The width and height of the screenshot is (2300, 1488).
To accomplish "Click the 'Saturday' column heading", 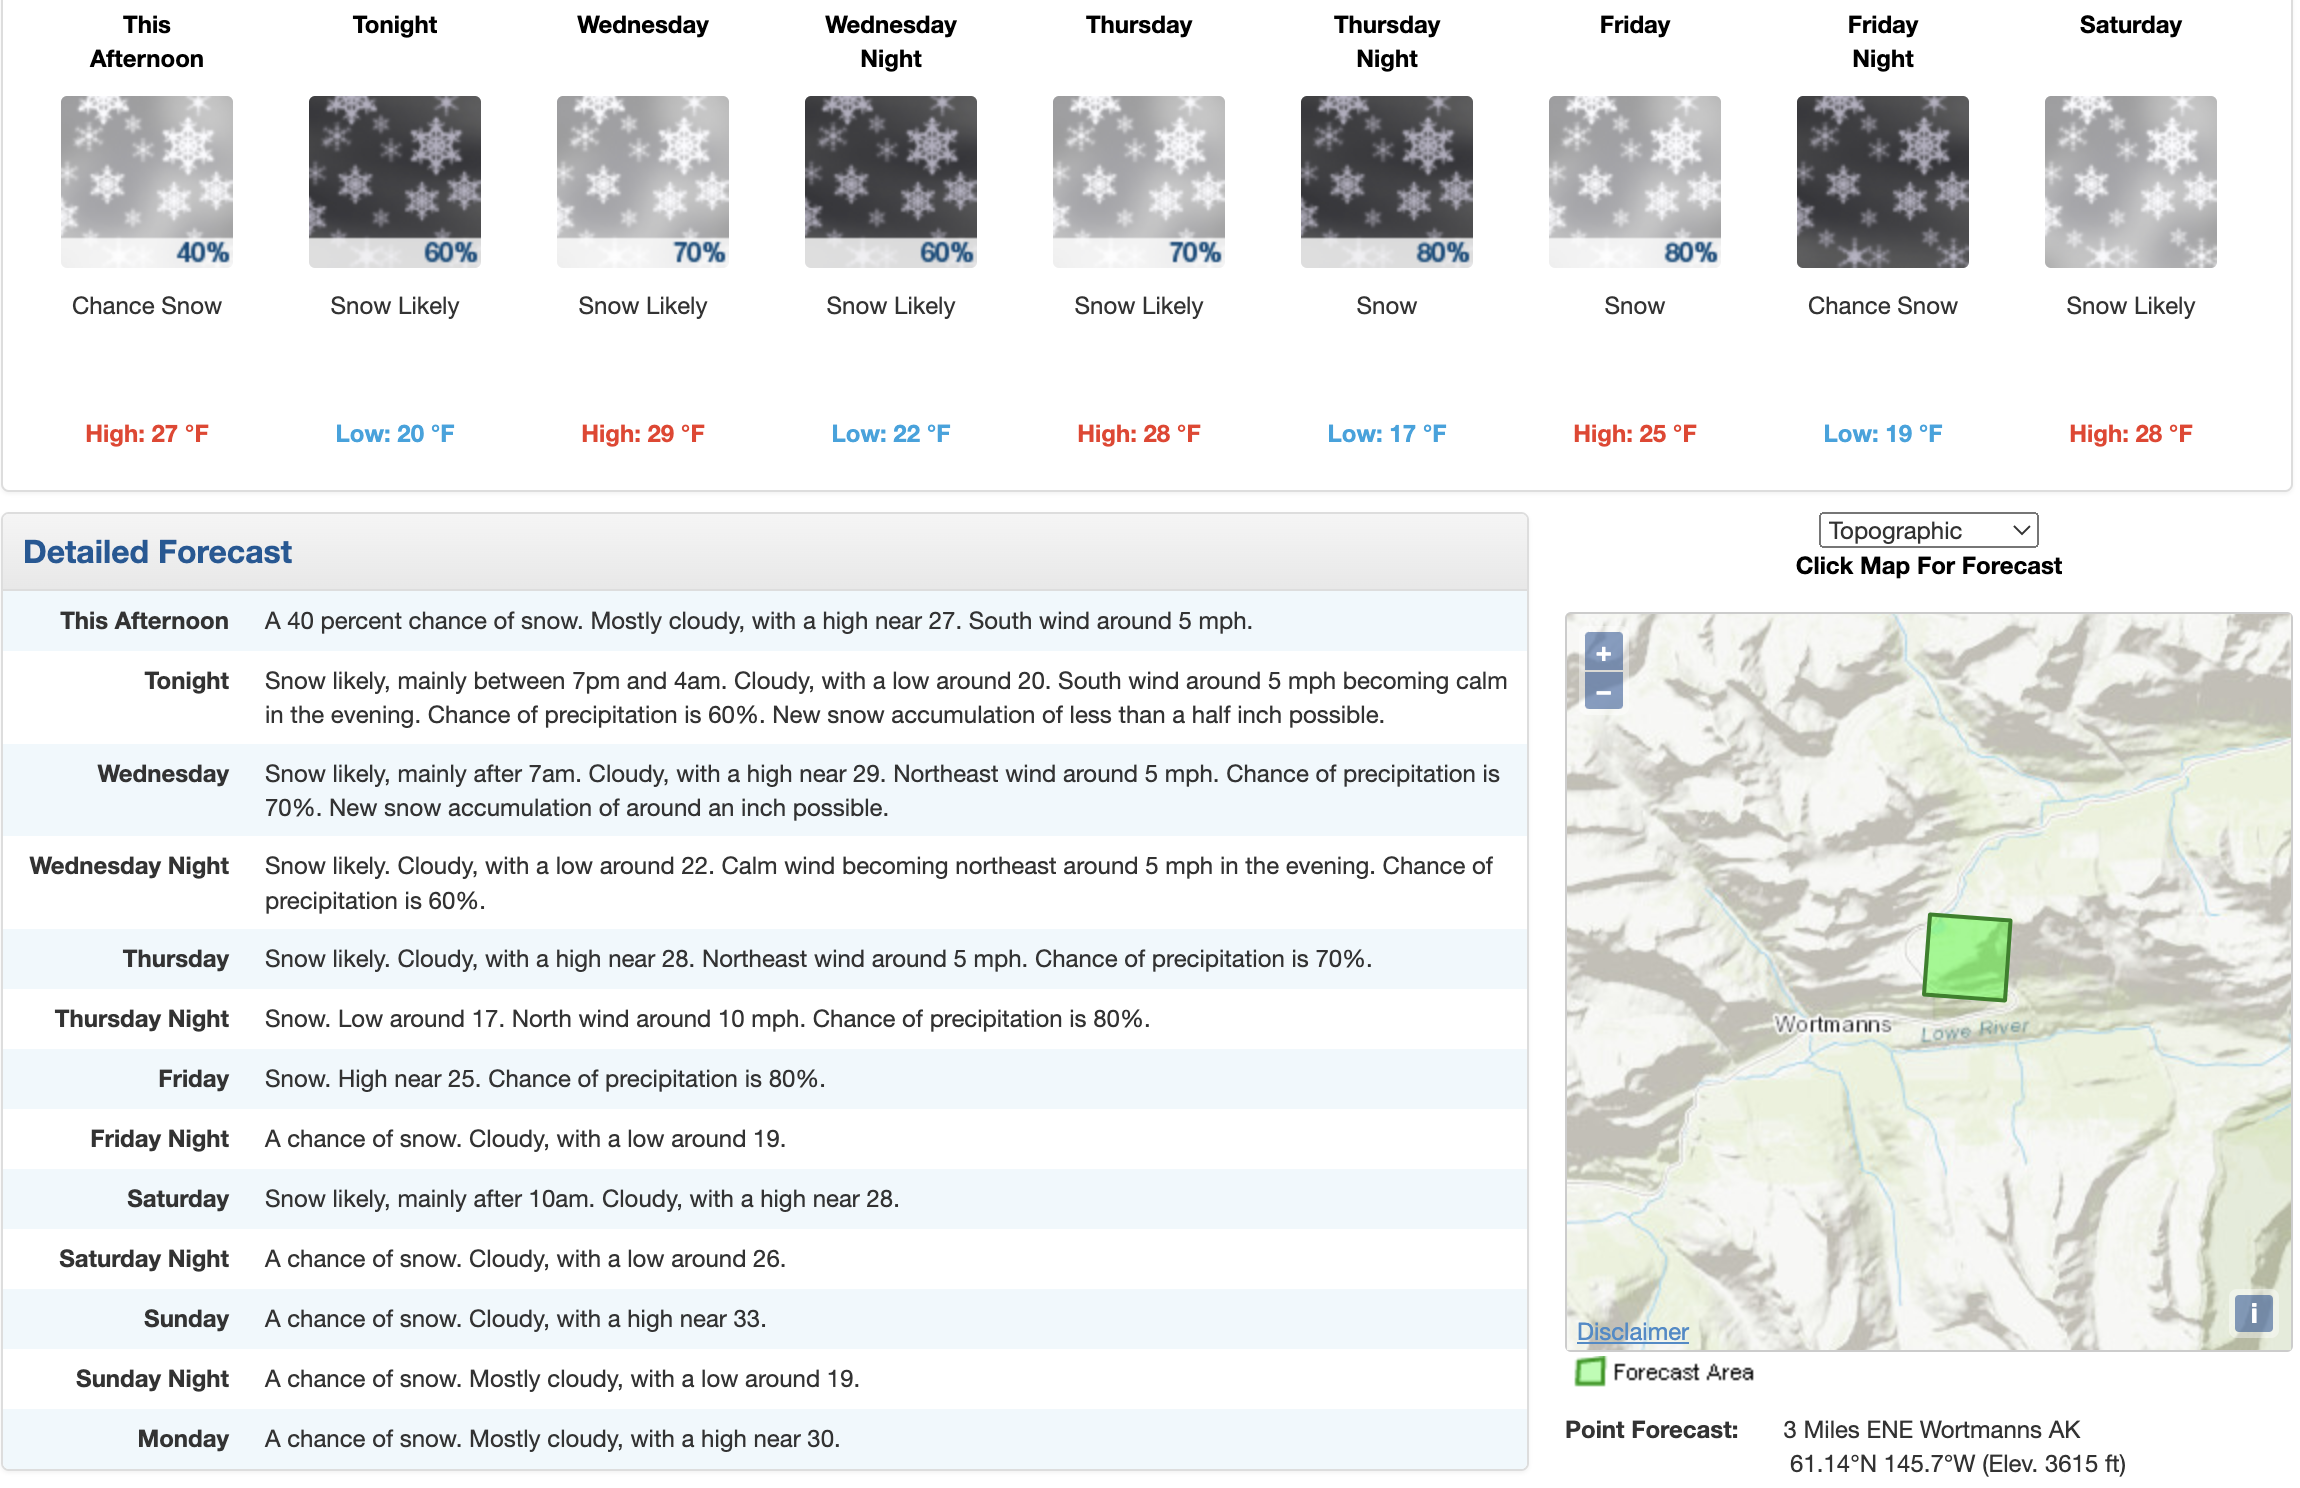I will tap(2131, 25).
